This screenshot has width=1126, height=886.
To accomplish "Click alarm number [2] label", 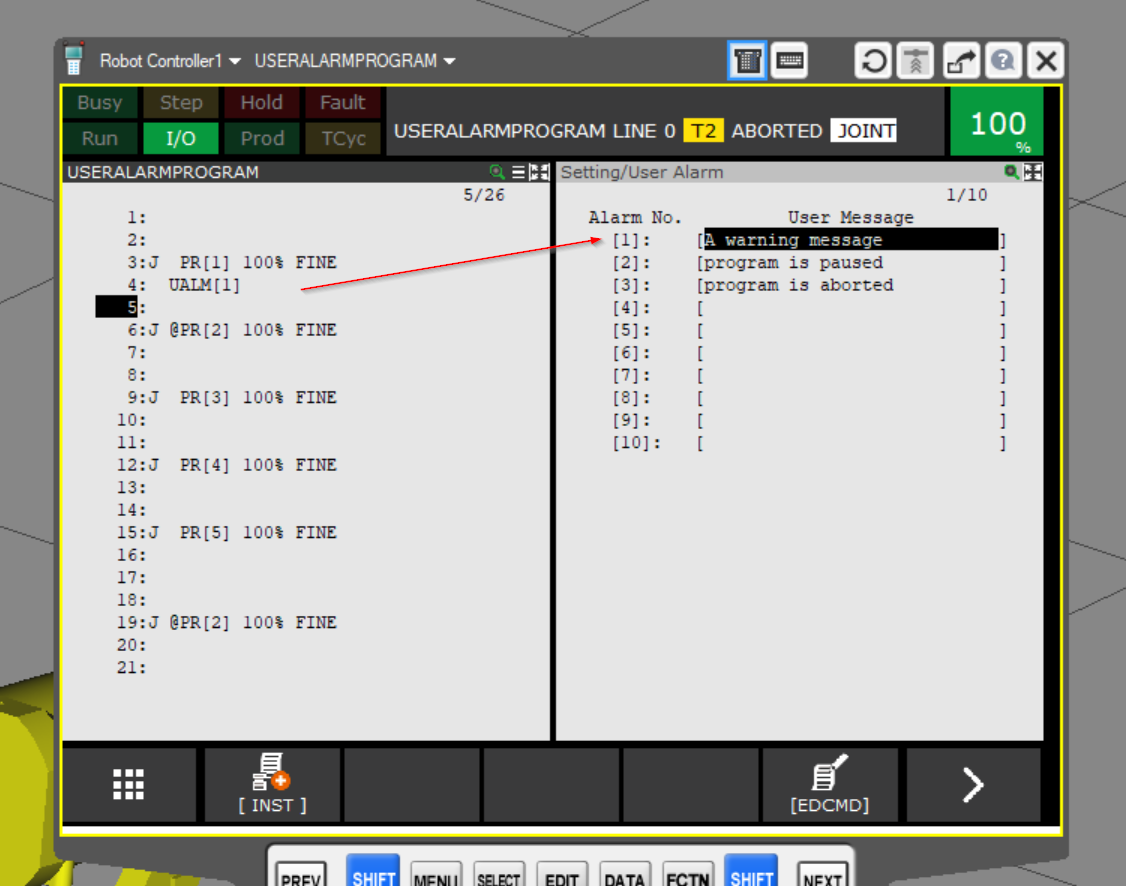I will tap(631, 263).
